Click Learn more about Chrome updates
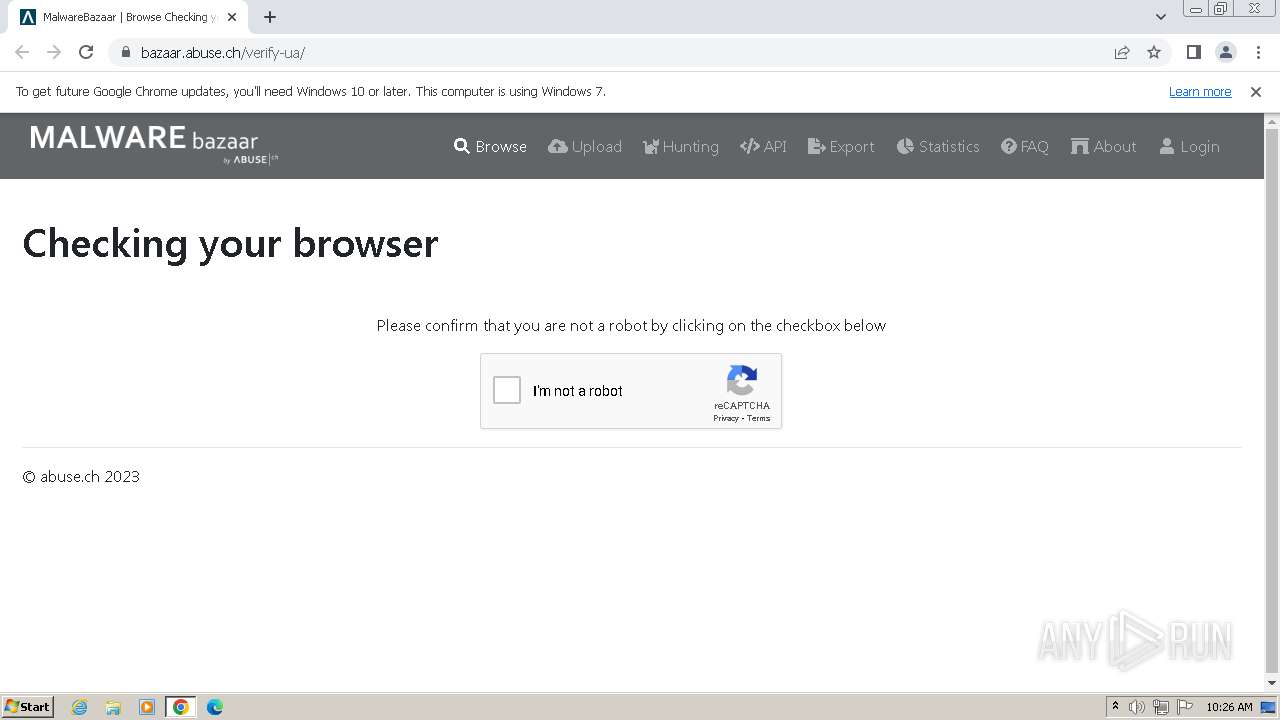Screen dimensions: 1280x720 pos(1200,91)
